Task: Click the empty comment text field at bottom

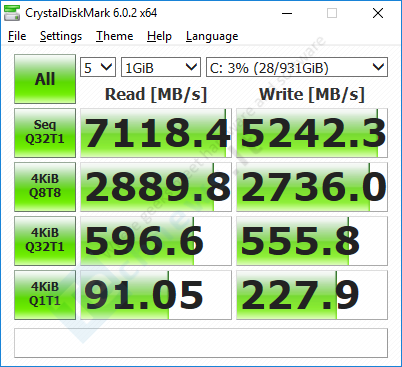Action: point(201,343)
